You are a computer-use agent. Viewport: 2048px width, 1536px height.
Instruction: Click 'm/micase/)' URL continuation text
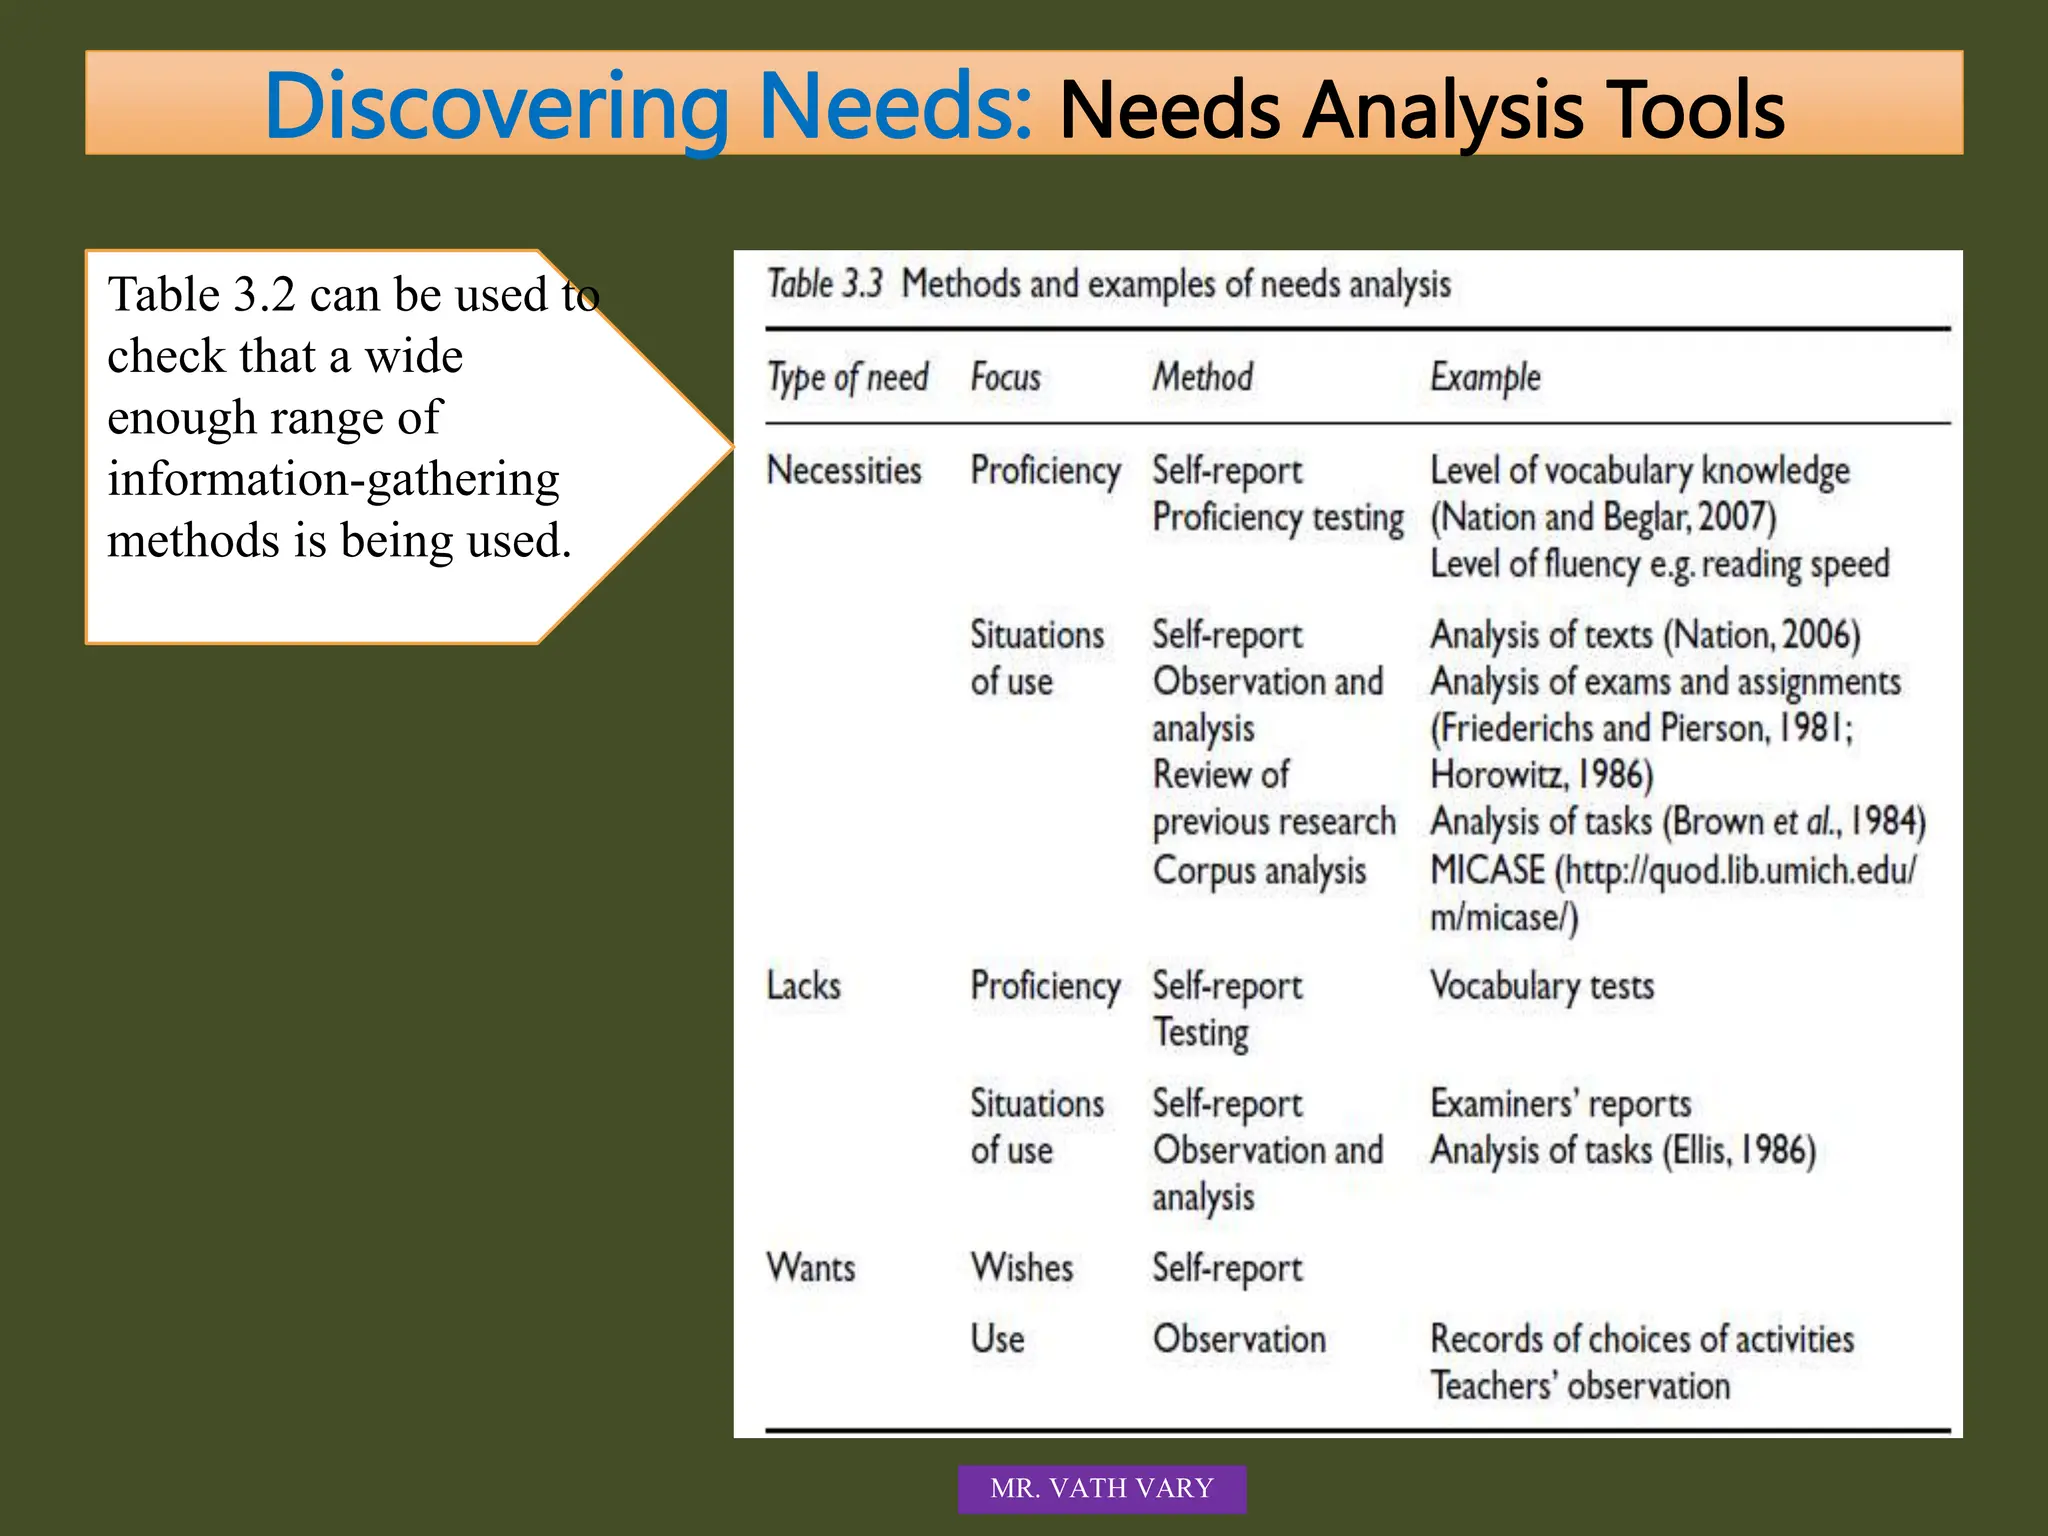tap(1504, 917)
